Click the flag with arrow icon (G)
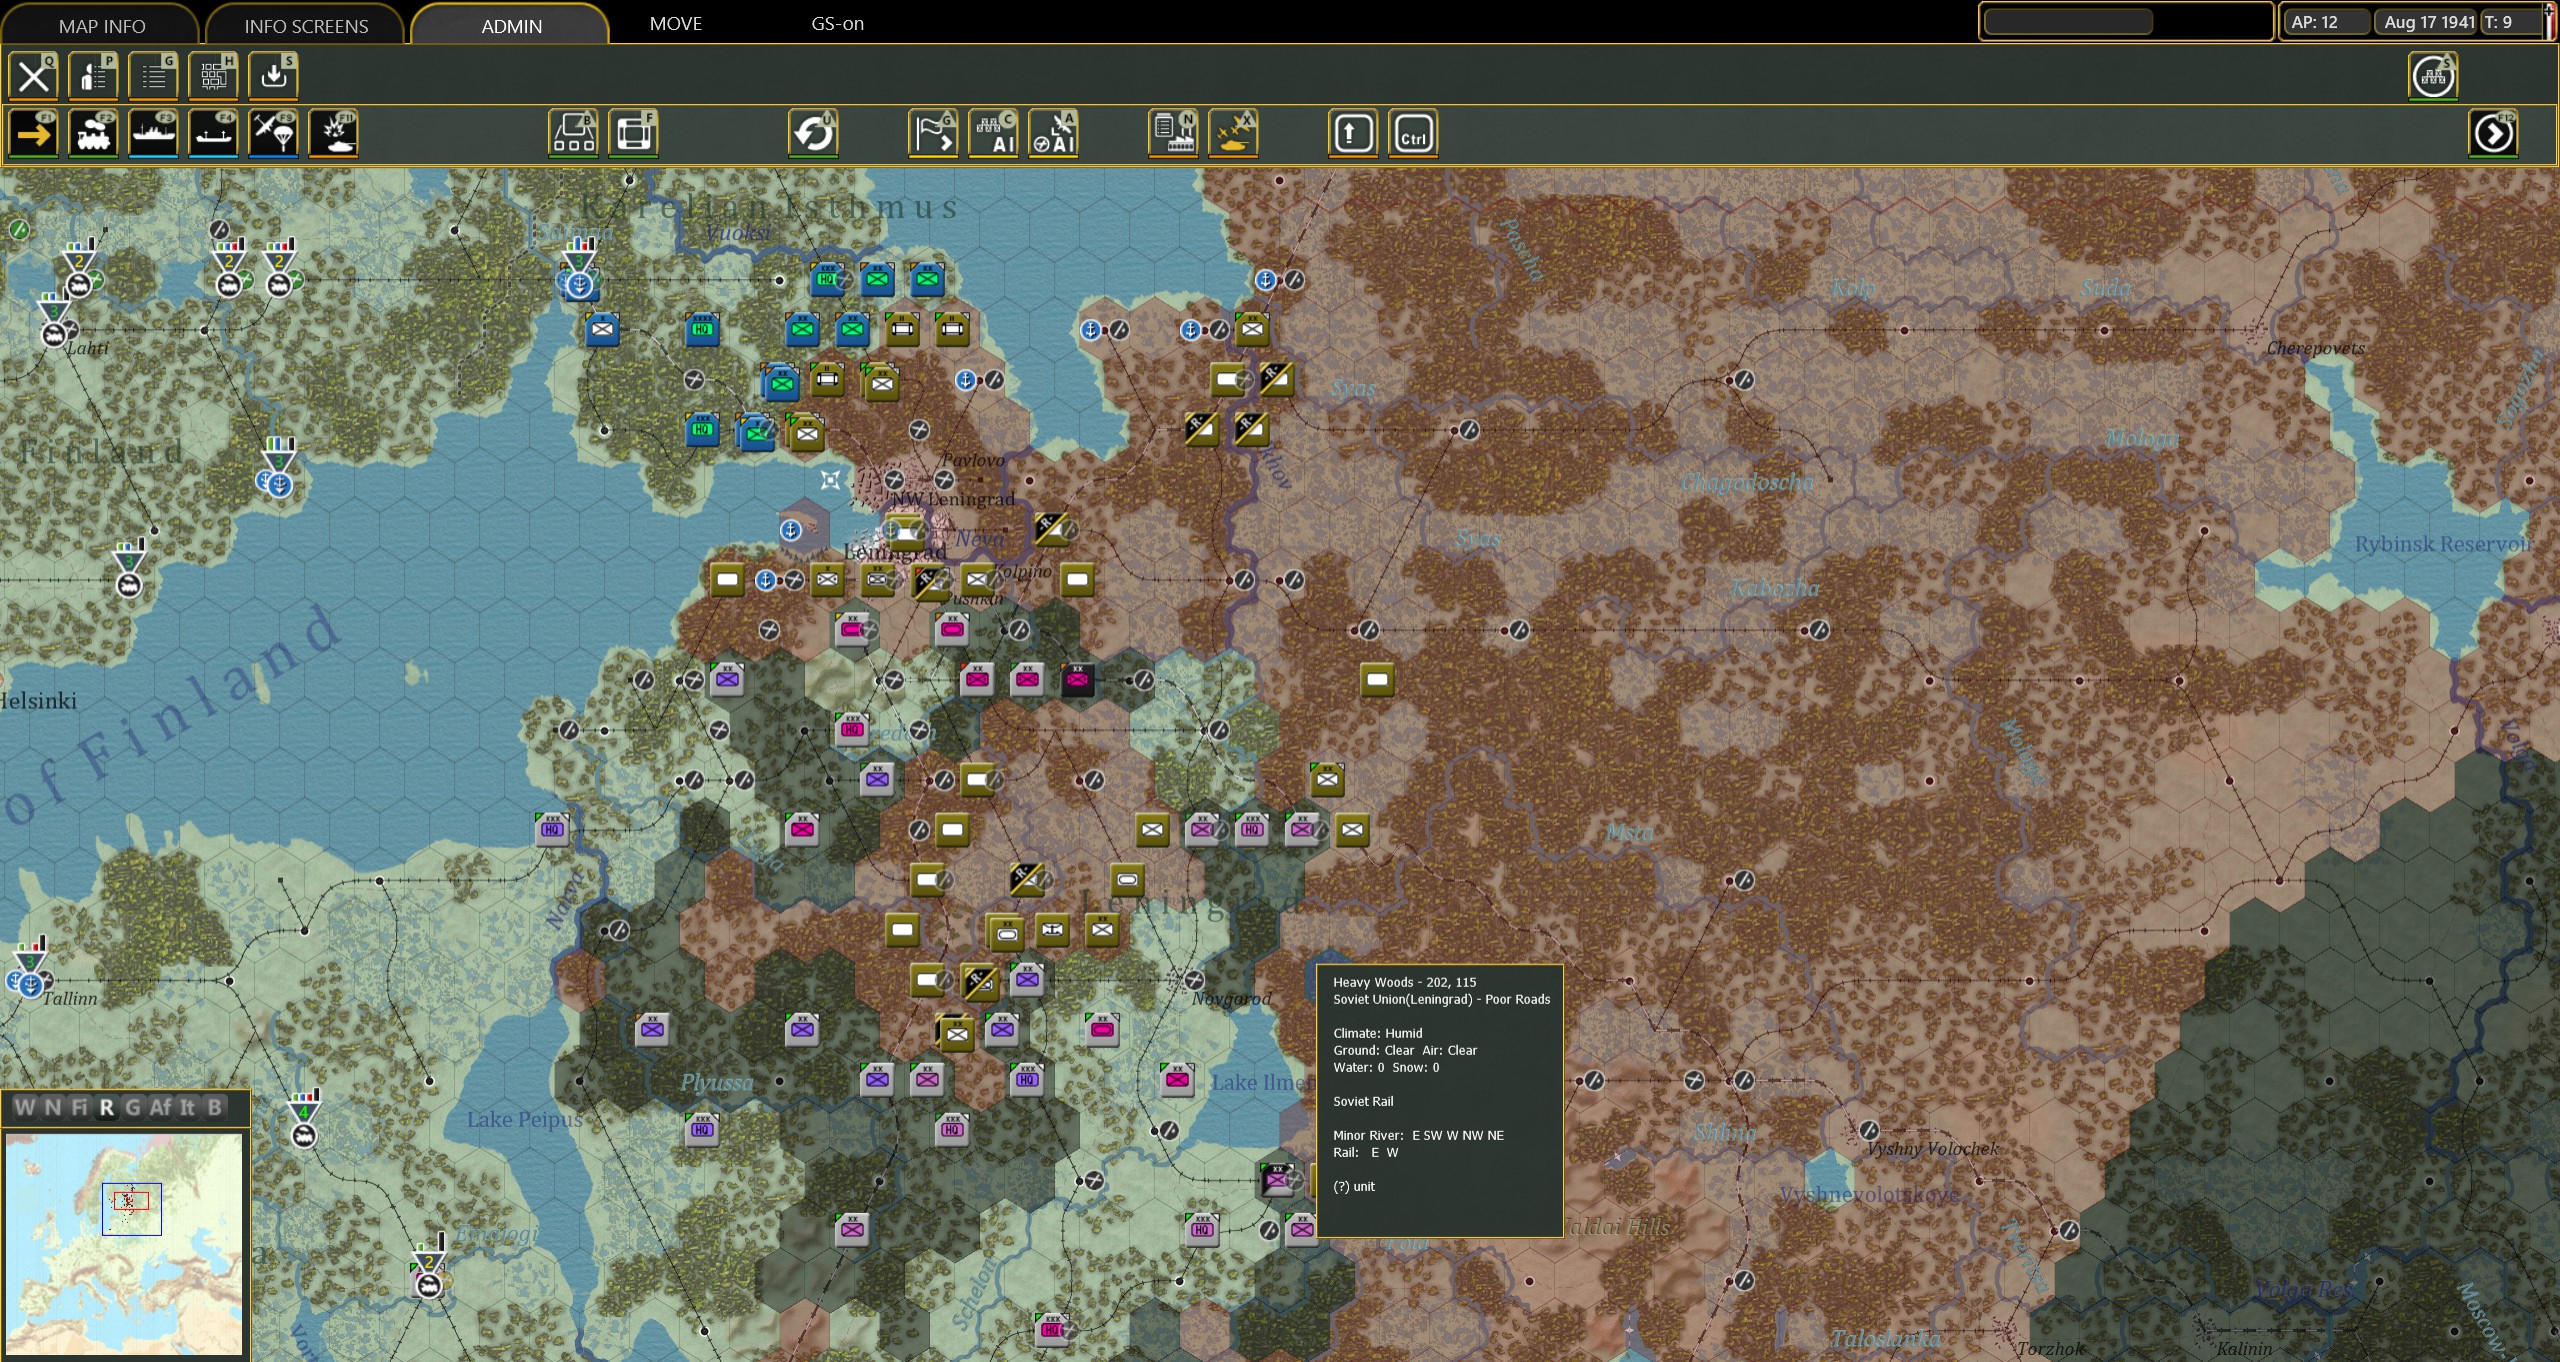Image resolution: width=2560 pixels, height=1362 pixels. 933,134
